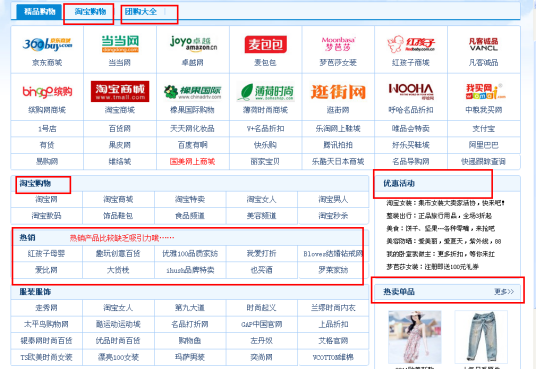The width and height of the screenshot is (536, 369).
Task: Open the 淘宝男人 link
Action: (333, 199)
